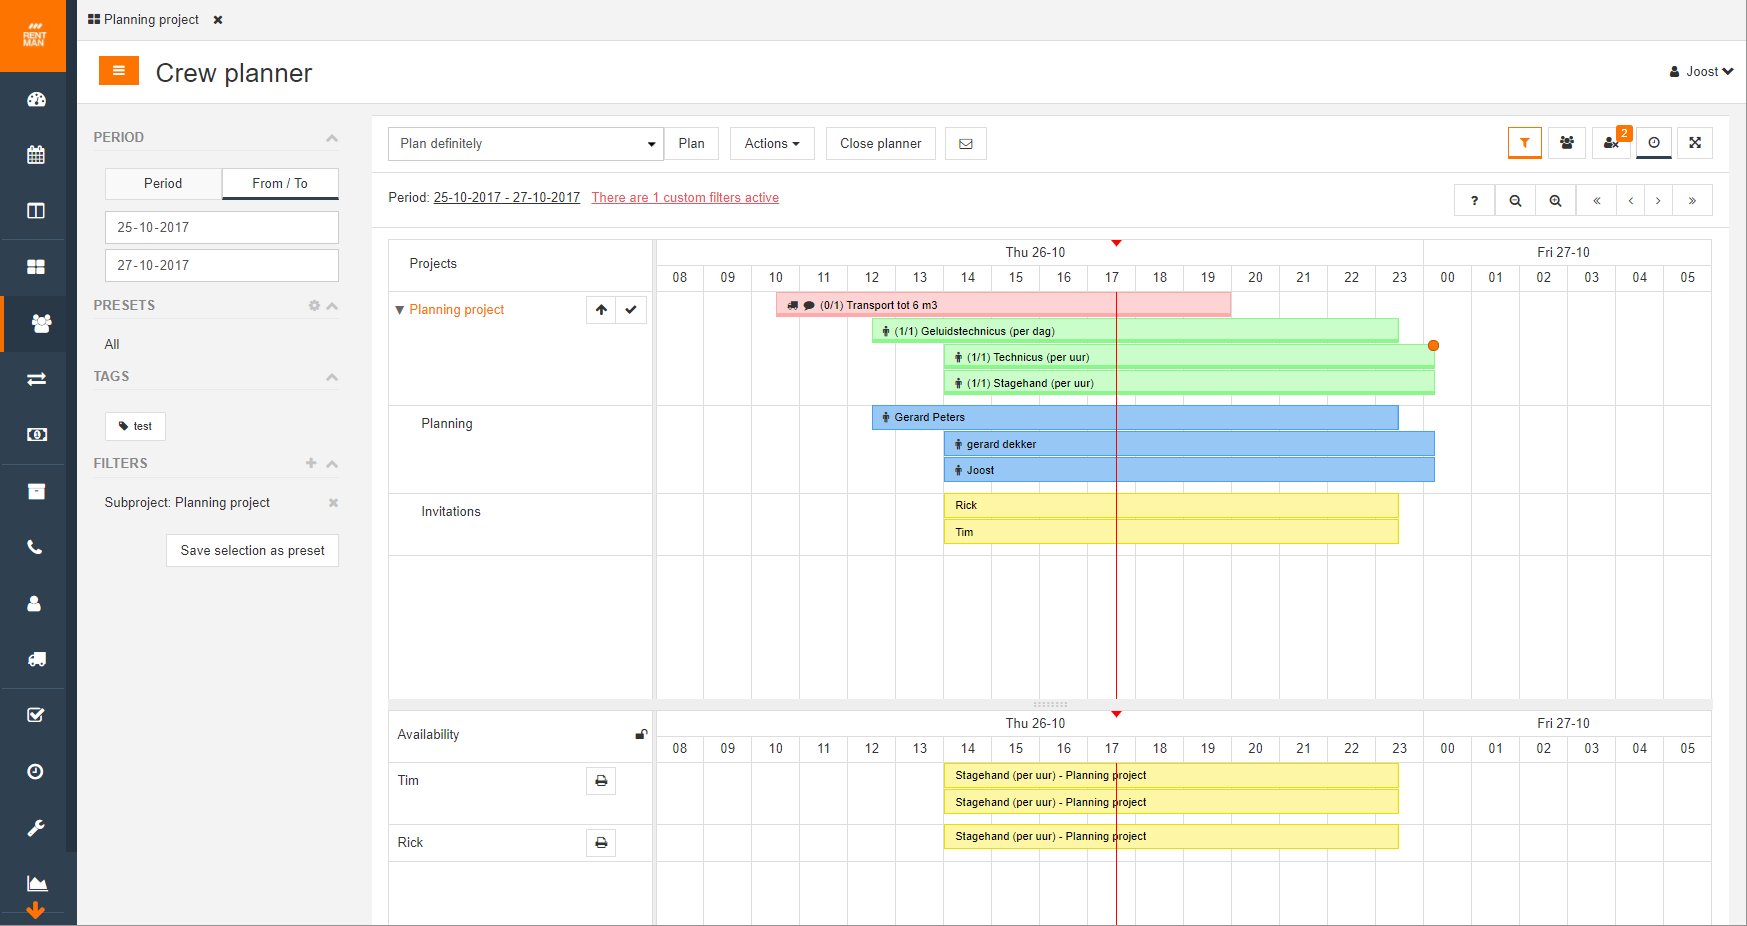Collapse the Planning project tree triangle
This screenshot has width=1747, height=926.
(400, 310)
